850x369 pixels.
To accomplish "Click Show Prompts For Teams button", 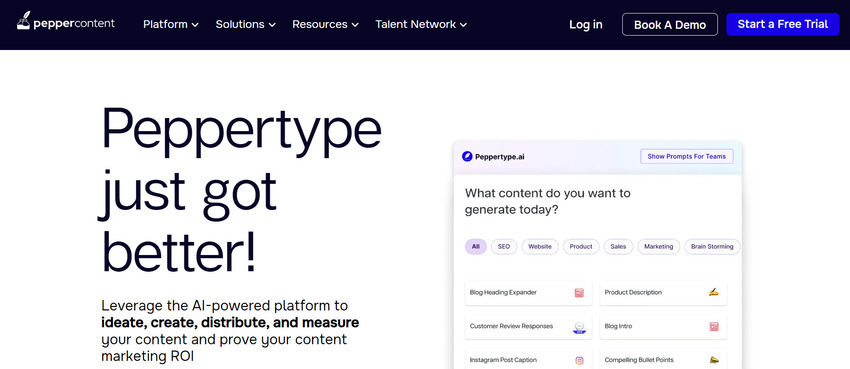I will [686, 157].
